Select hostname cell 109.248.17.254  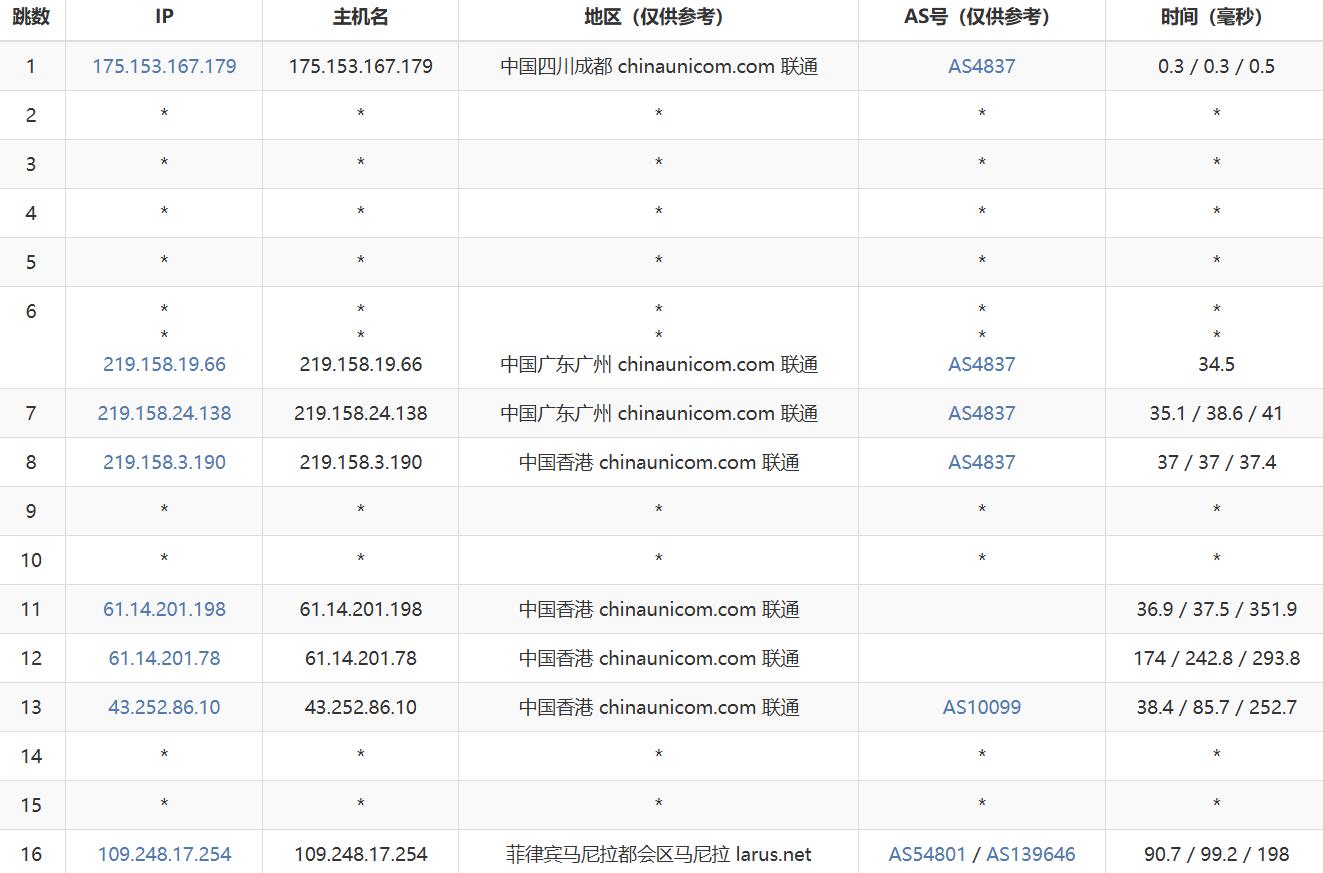pyautogui.click(x=360, y=854)
